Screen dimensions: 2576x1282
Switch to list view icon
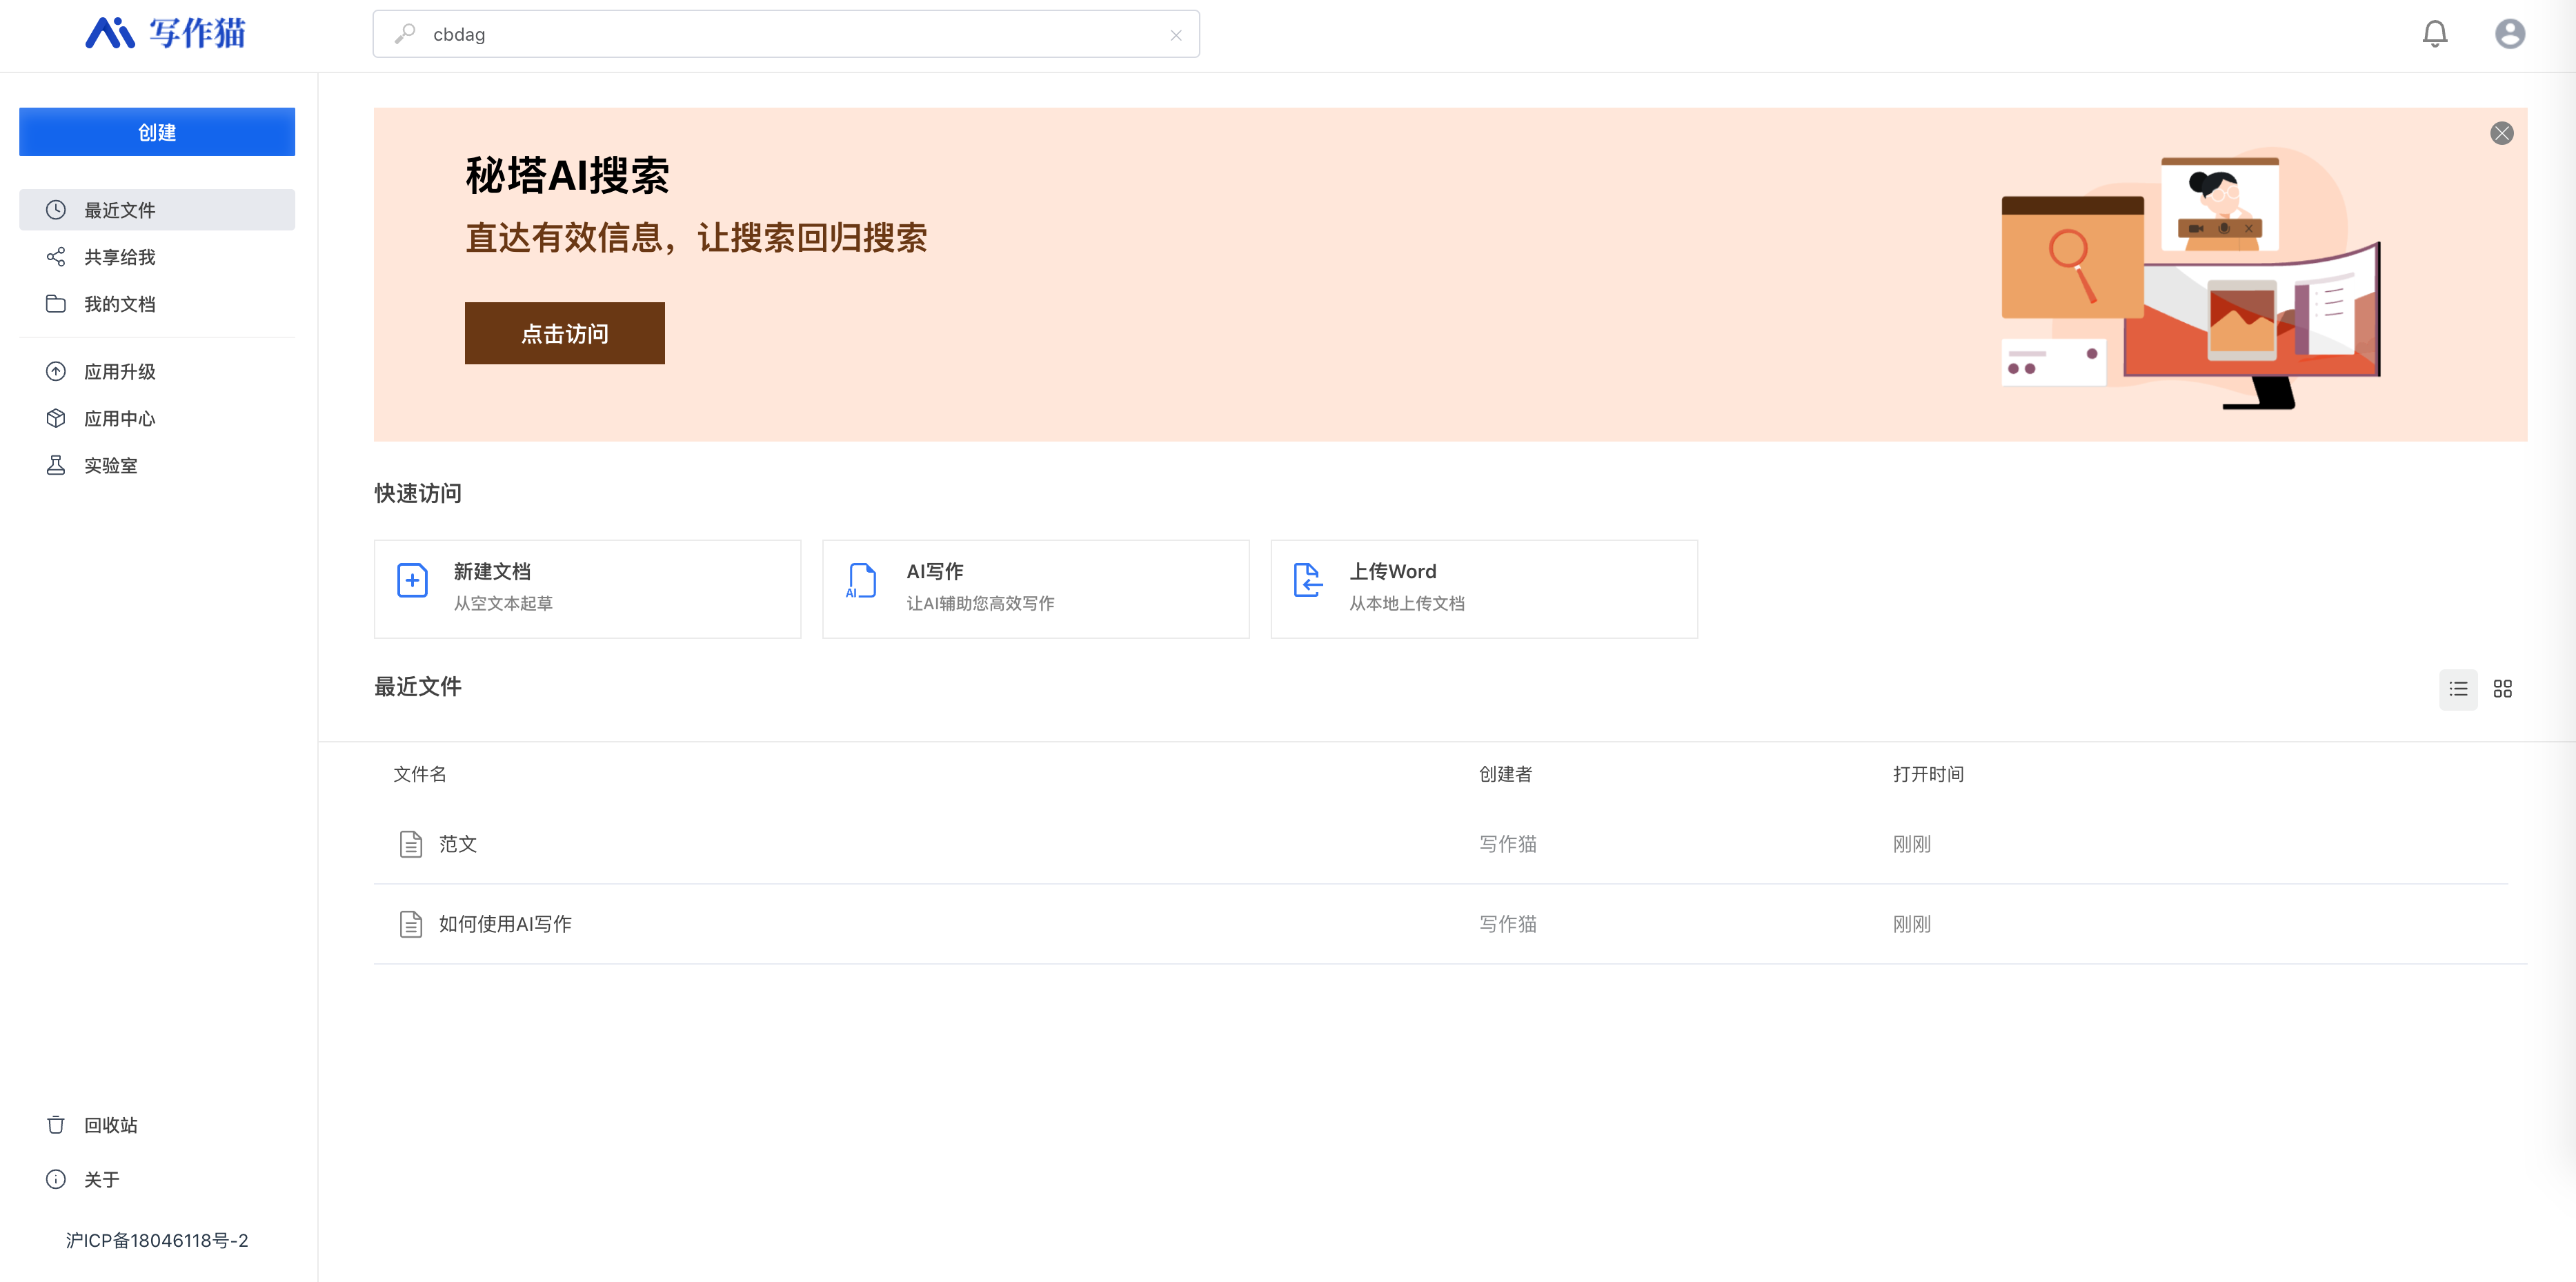2458,689
